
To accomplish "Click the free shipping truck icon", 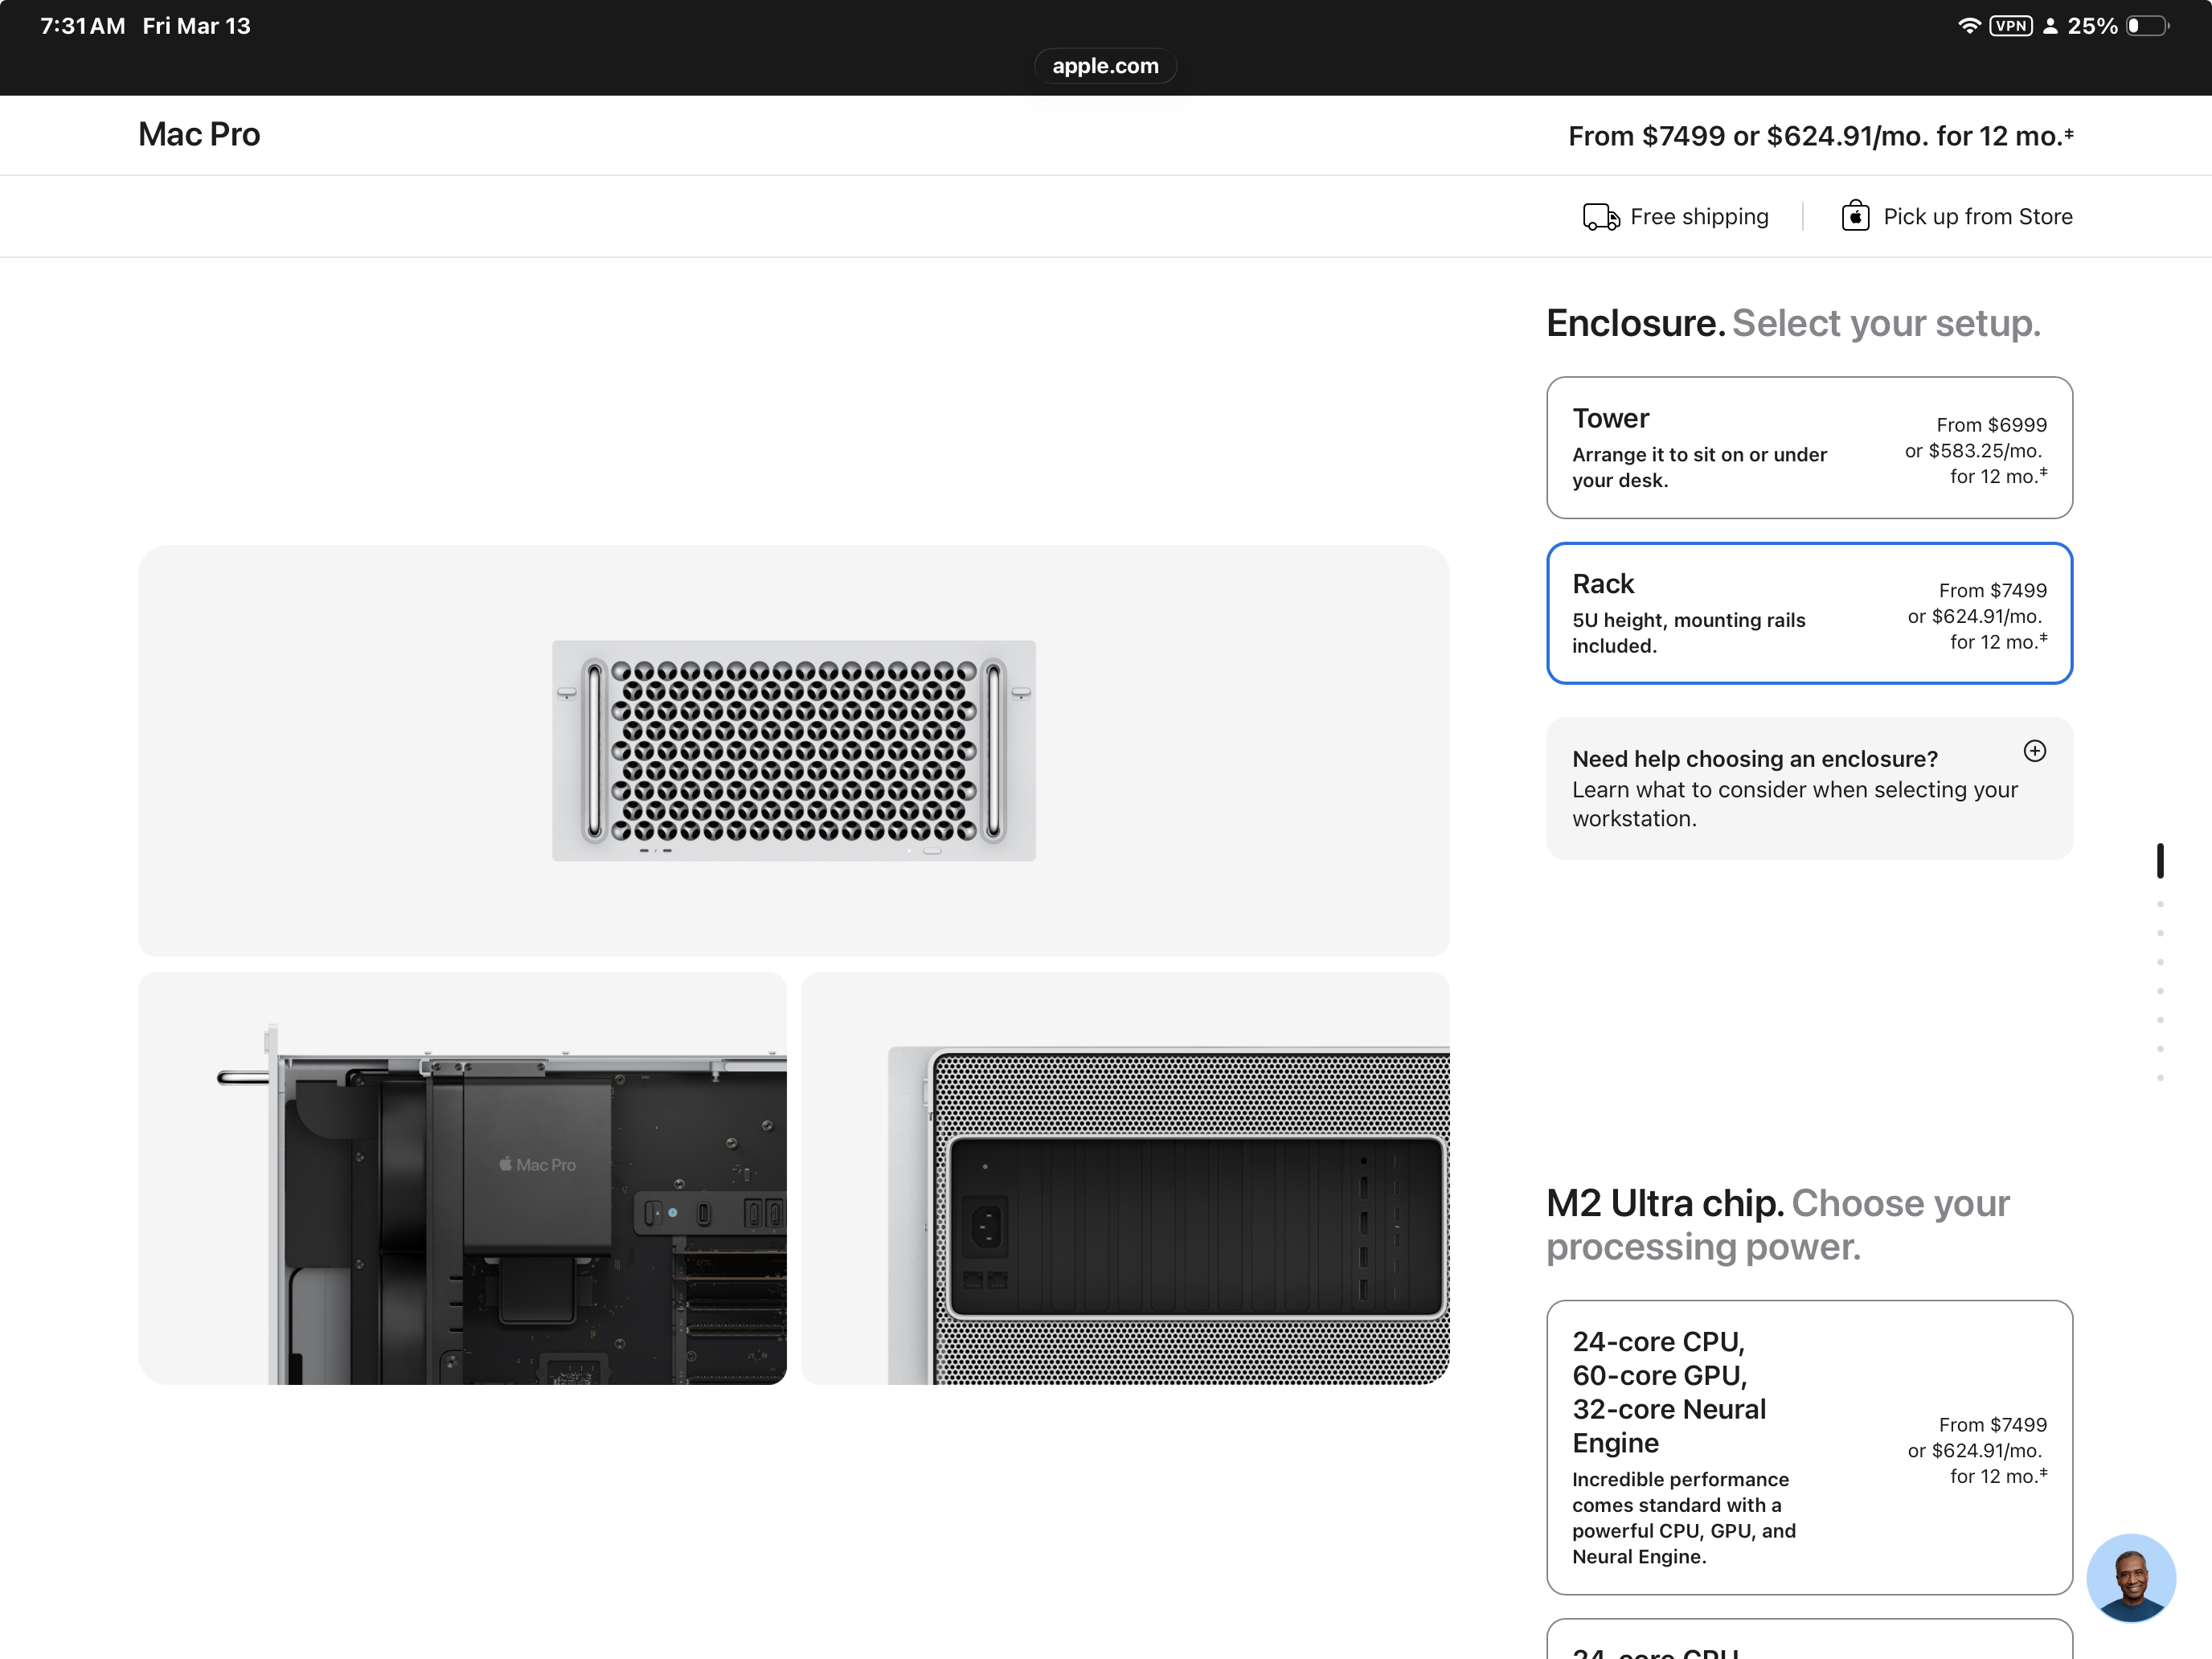I will [1600, 217].
